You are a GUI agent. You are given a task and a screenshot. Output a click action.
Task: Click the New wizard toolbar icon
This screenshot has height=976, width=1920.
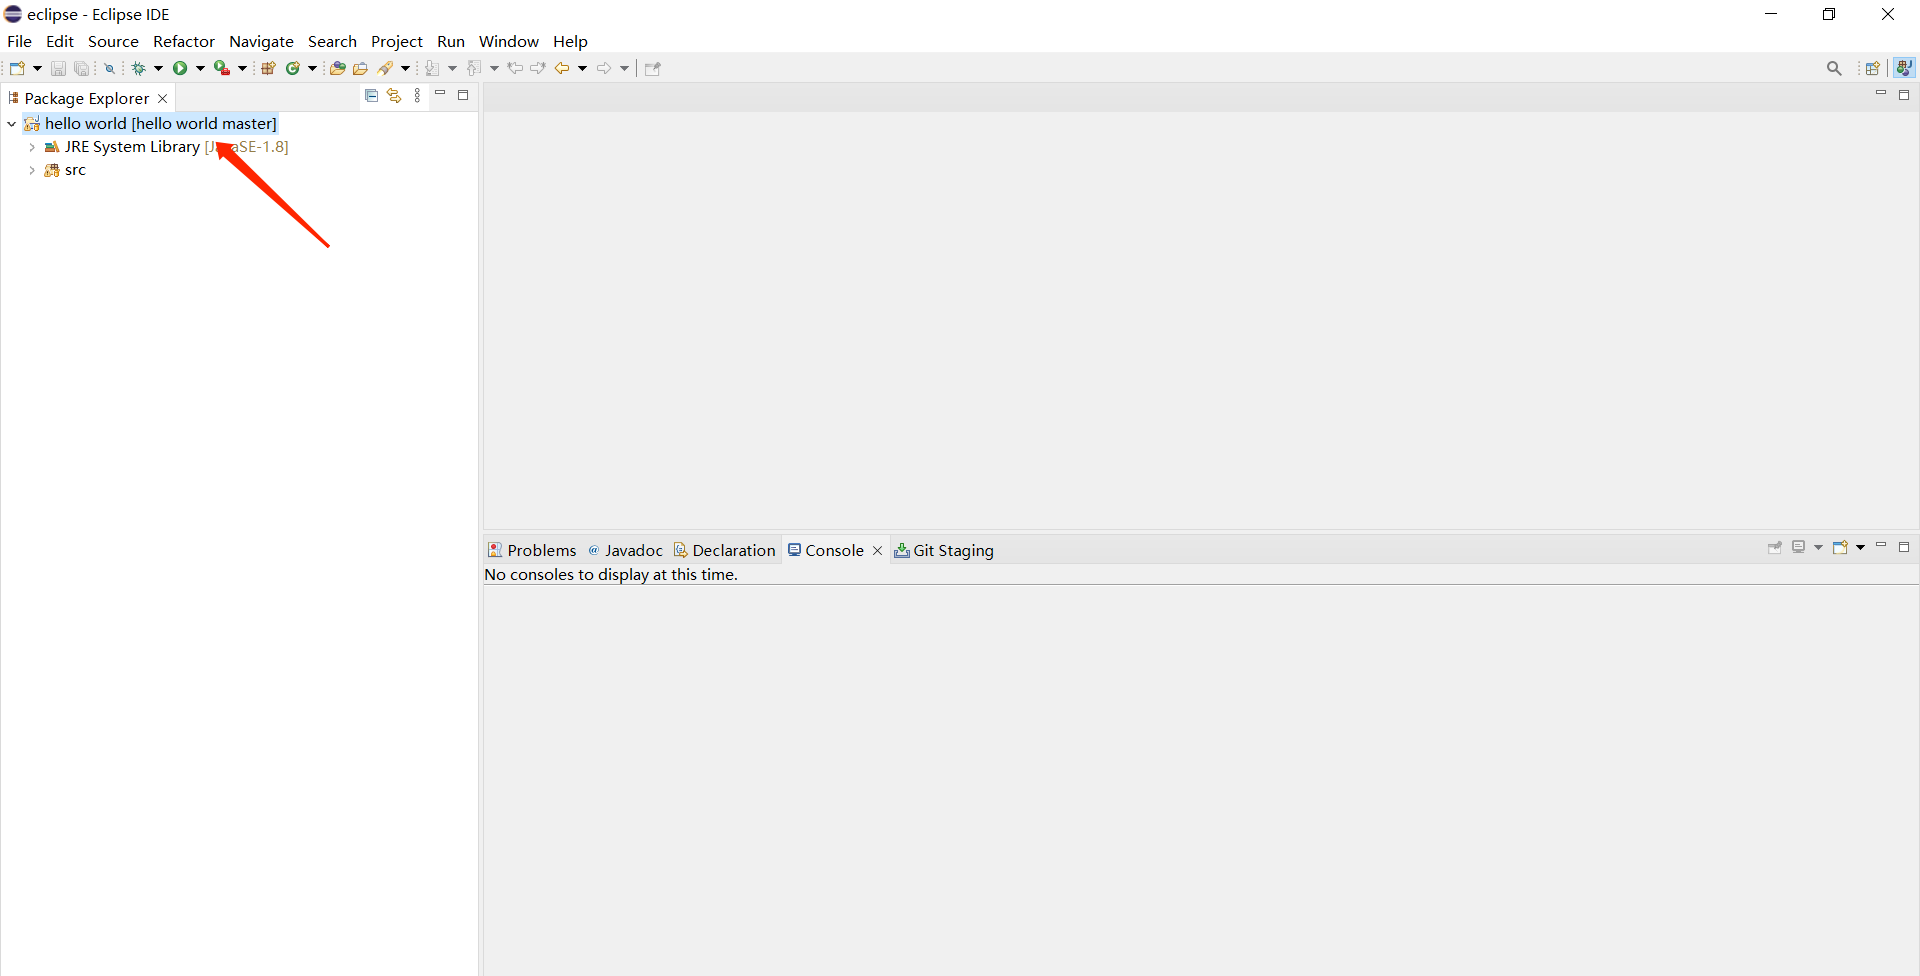(17, 68)
